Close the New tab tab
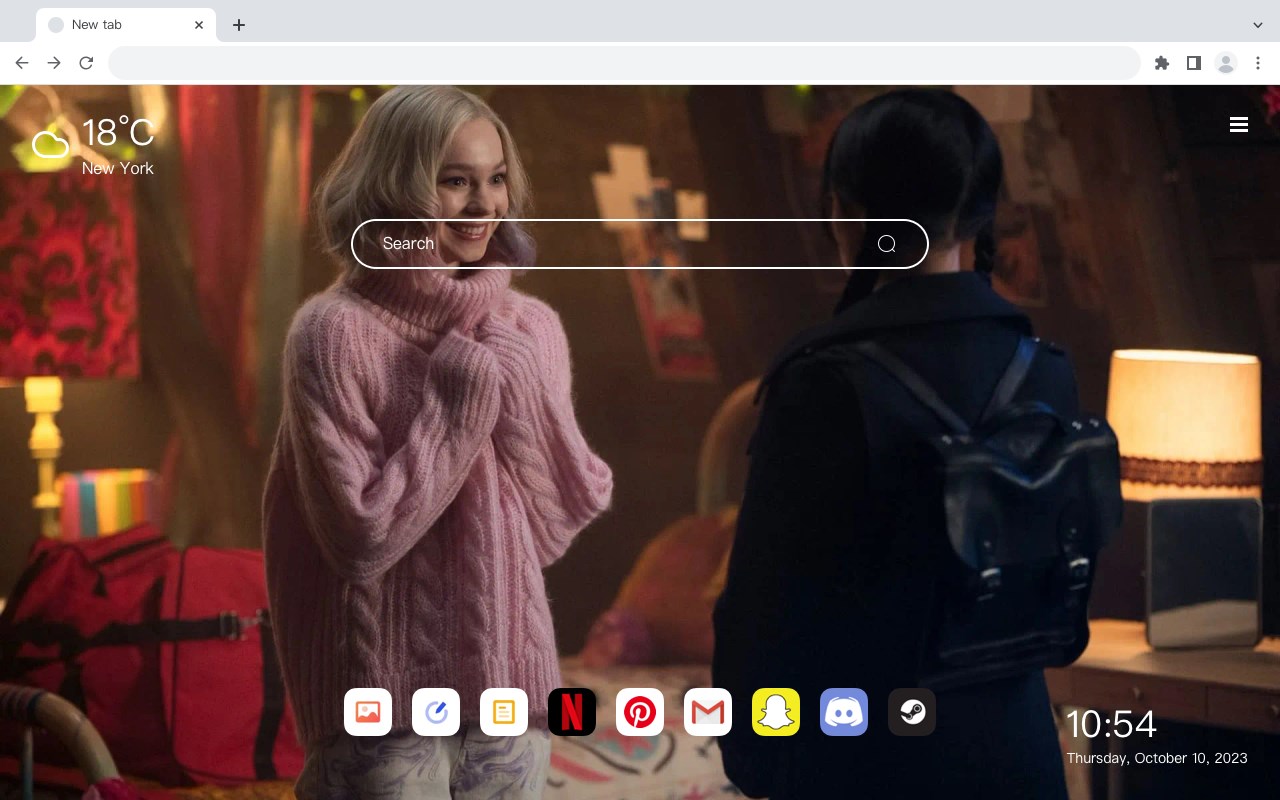This screenshot has width=1280, height=800. tap(200, 25)
